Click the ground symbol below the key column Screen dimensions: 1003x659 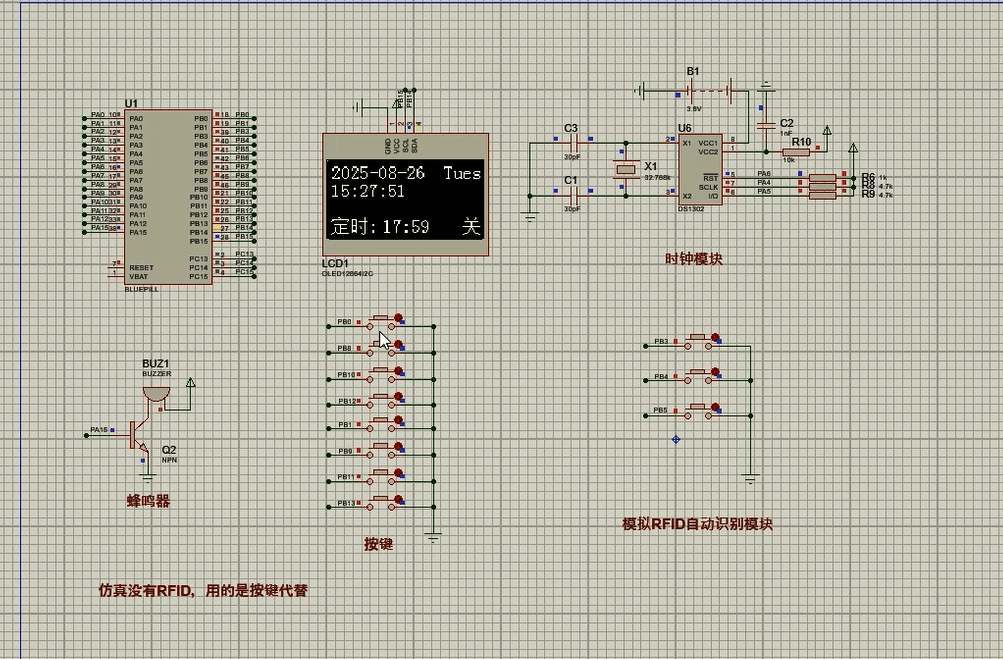pyautogui.click(x=433, y=537)
